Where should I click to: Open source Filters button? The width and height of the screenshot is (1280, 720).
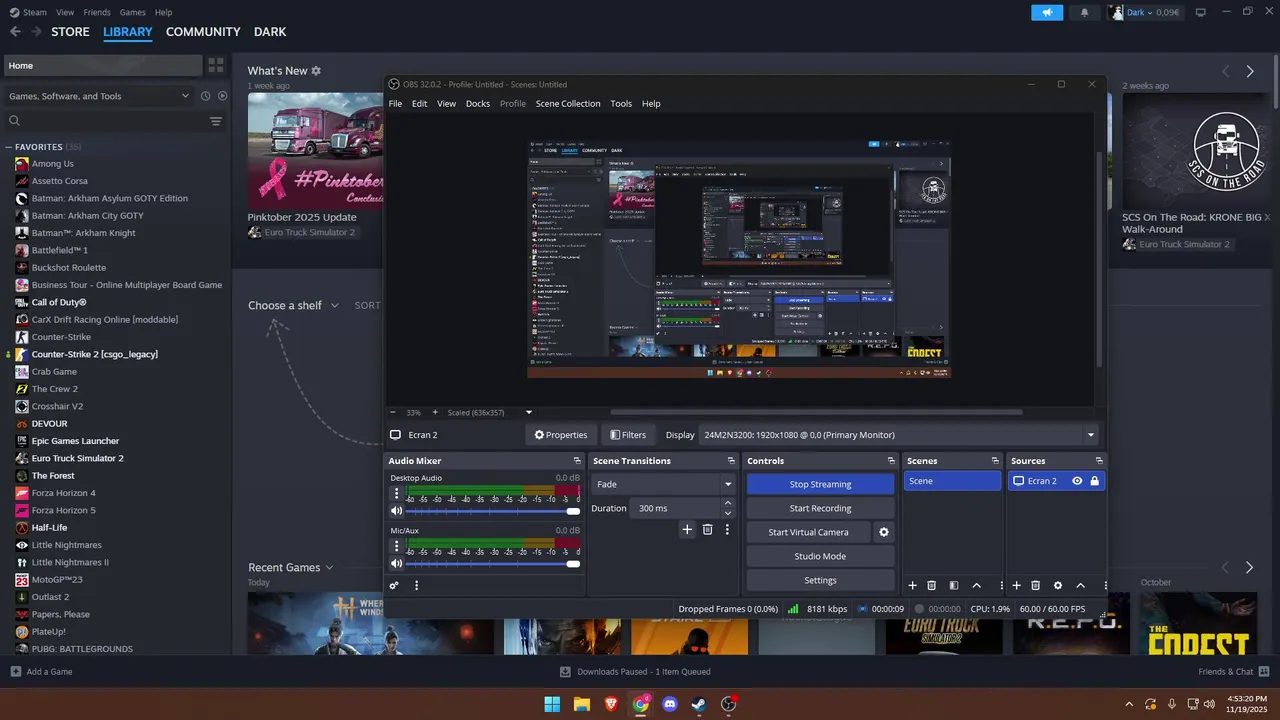(629, 435)
